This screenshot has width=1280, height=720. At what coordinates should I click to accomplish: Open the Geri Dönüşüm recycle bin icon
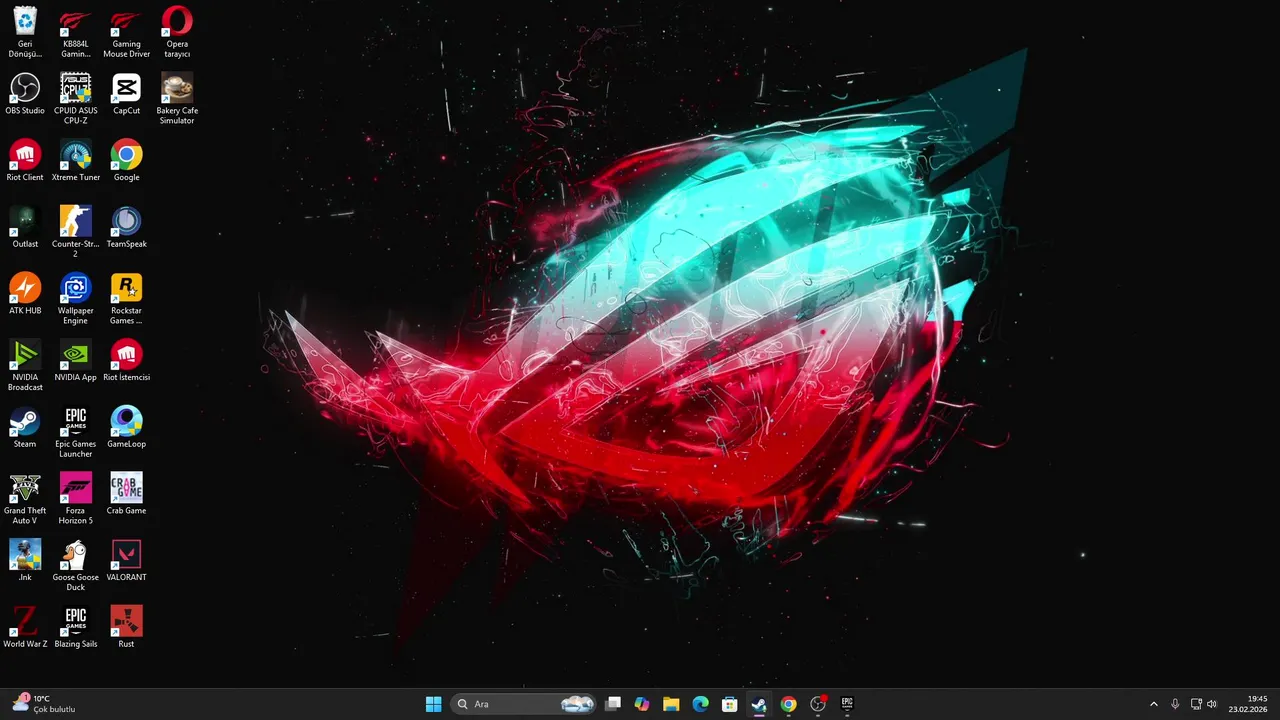25,32
